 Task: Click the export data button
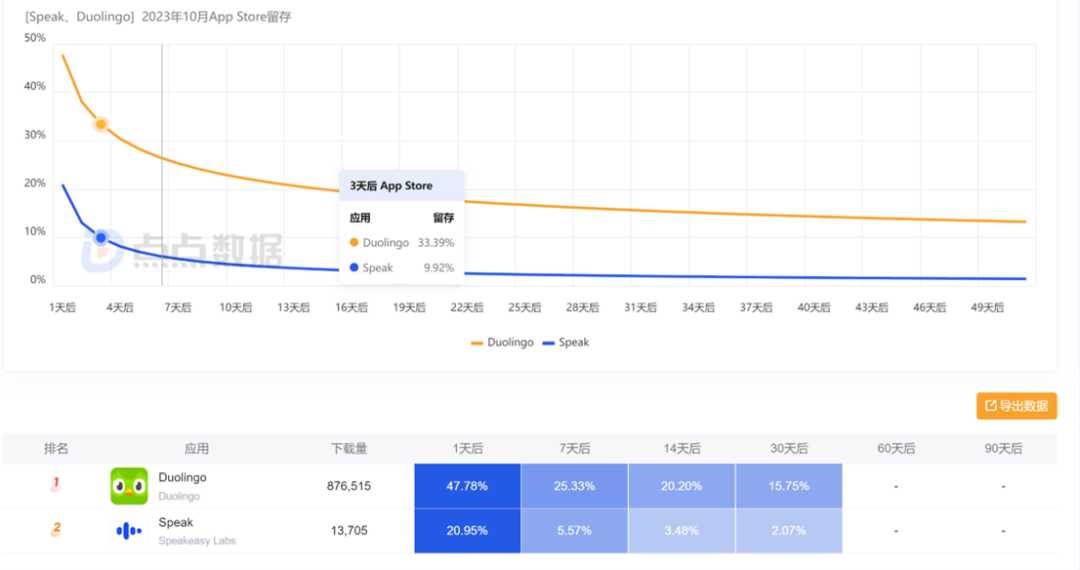[1016, 405]
